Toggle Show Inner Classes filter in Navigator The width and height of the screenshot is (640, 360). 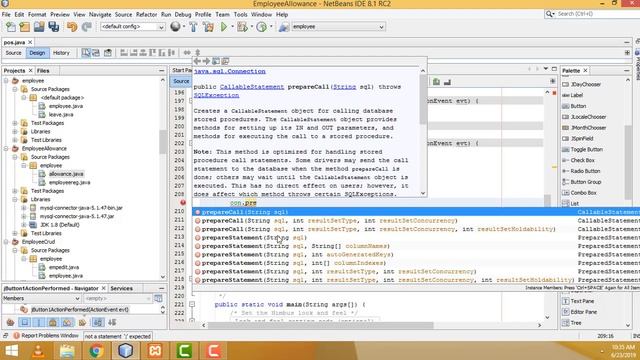(67, 322)
